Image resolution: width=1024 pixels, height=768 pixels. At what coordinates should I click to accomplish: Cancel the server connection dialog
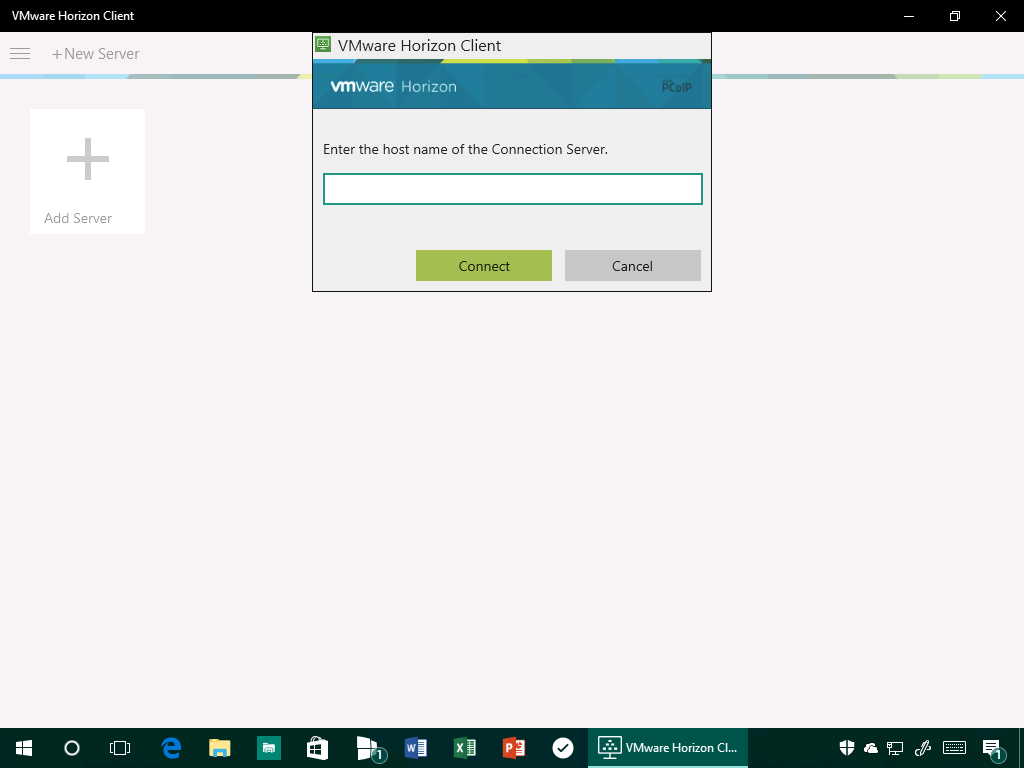pos(633,266)
